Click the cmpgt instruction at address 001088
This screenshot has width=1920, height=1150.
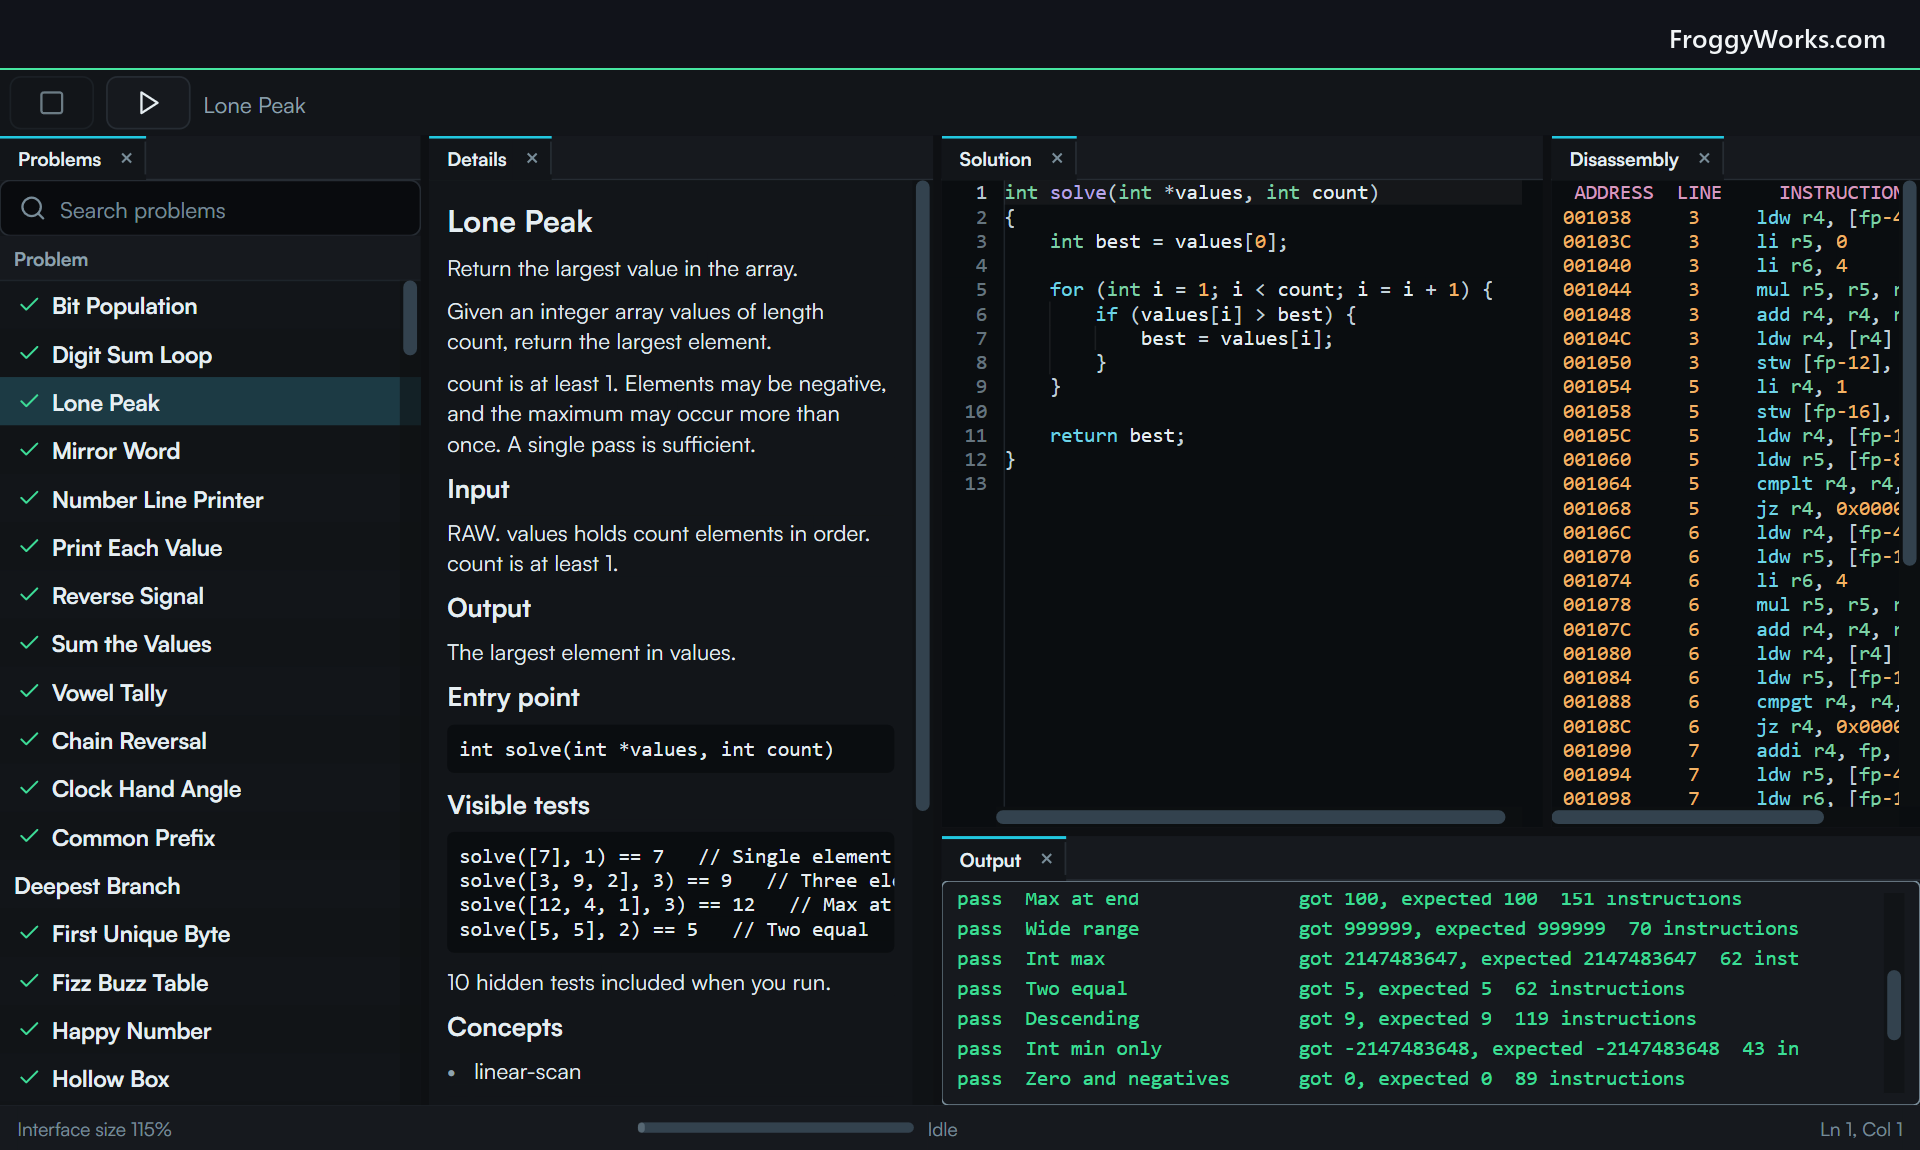tap(1784, 702)
